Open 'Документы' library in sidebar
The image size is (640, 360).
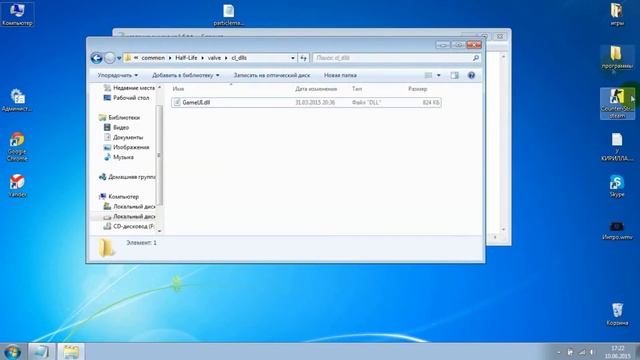tap(124, 137)
